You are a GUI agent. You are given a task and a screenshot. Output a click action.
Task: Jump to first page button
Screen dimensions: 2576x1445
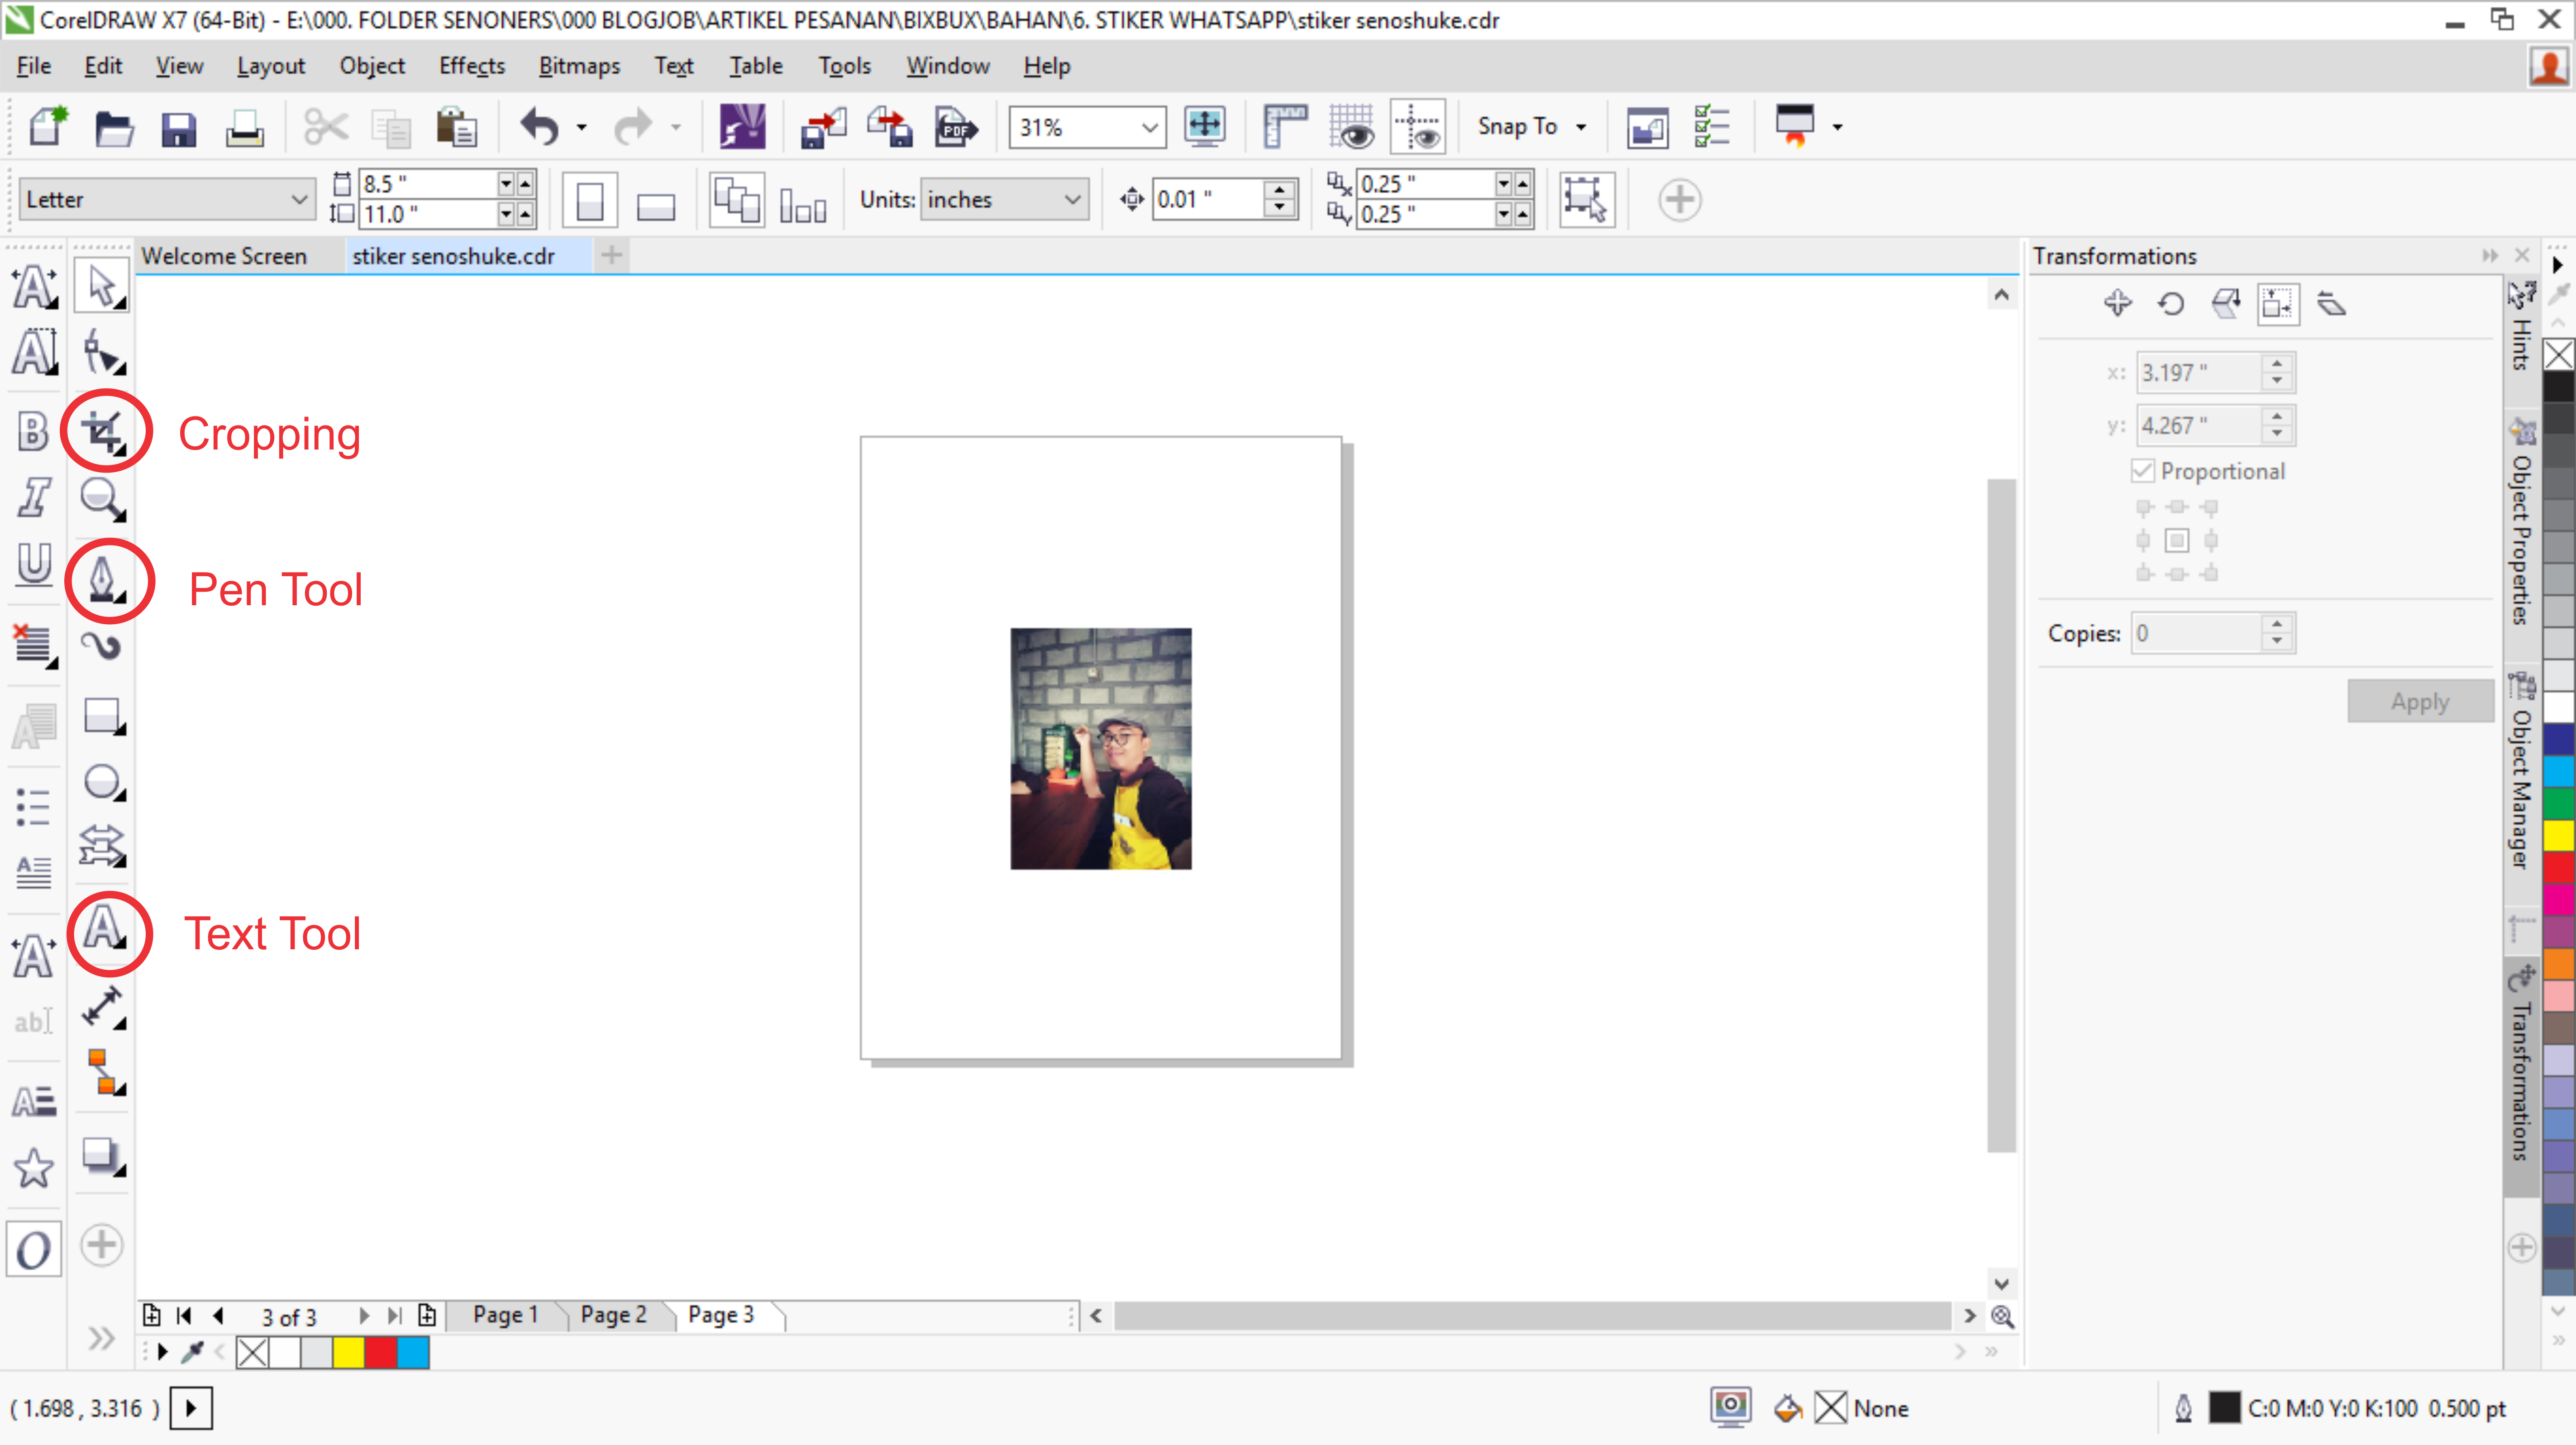point(184,1316)
